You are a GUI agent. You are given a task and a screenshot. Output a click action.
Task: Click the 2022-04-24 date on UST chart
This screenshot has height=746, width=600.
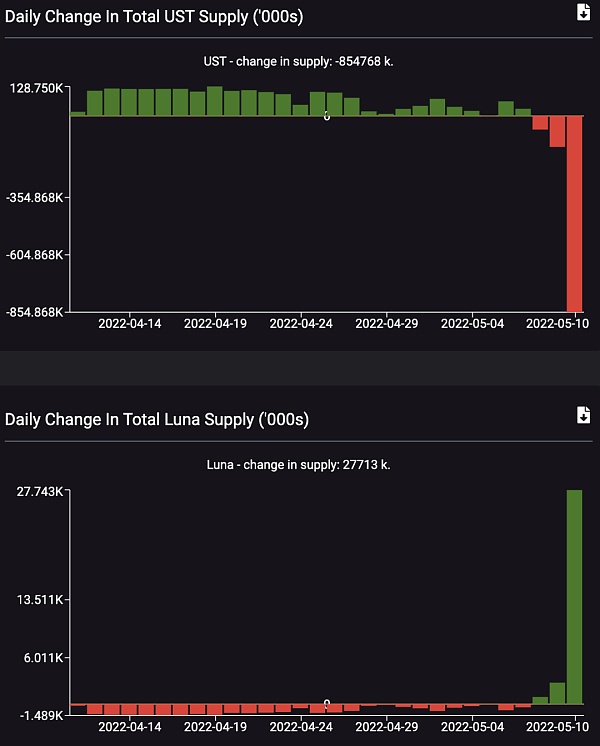(301, 324)
